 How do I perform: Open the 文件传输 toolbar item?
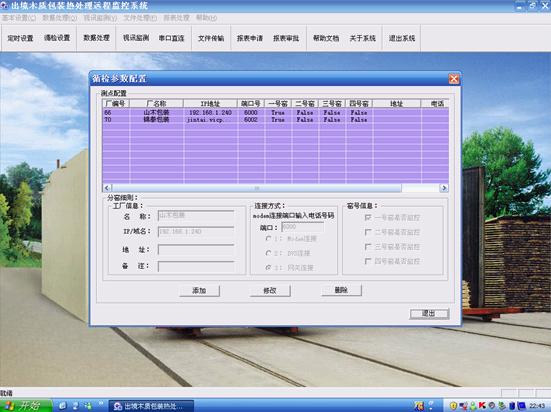[211, 38]
